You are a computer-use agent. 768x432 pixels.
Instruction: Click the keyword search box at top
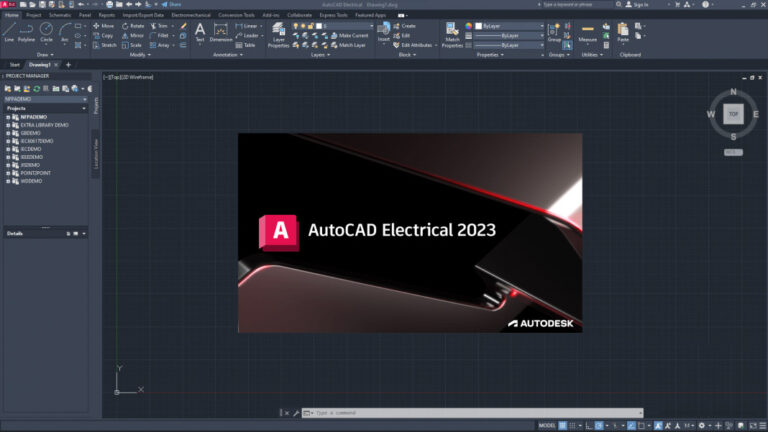(x=577, y=4)
